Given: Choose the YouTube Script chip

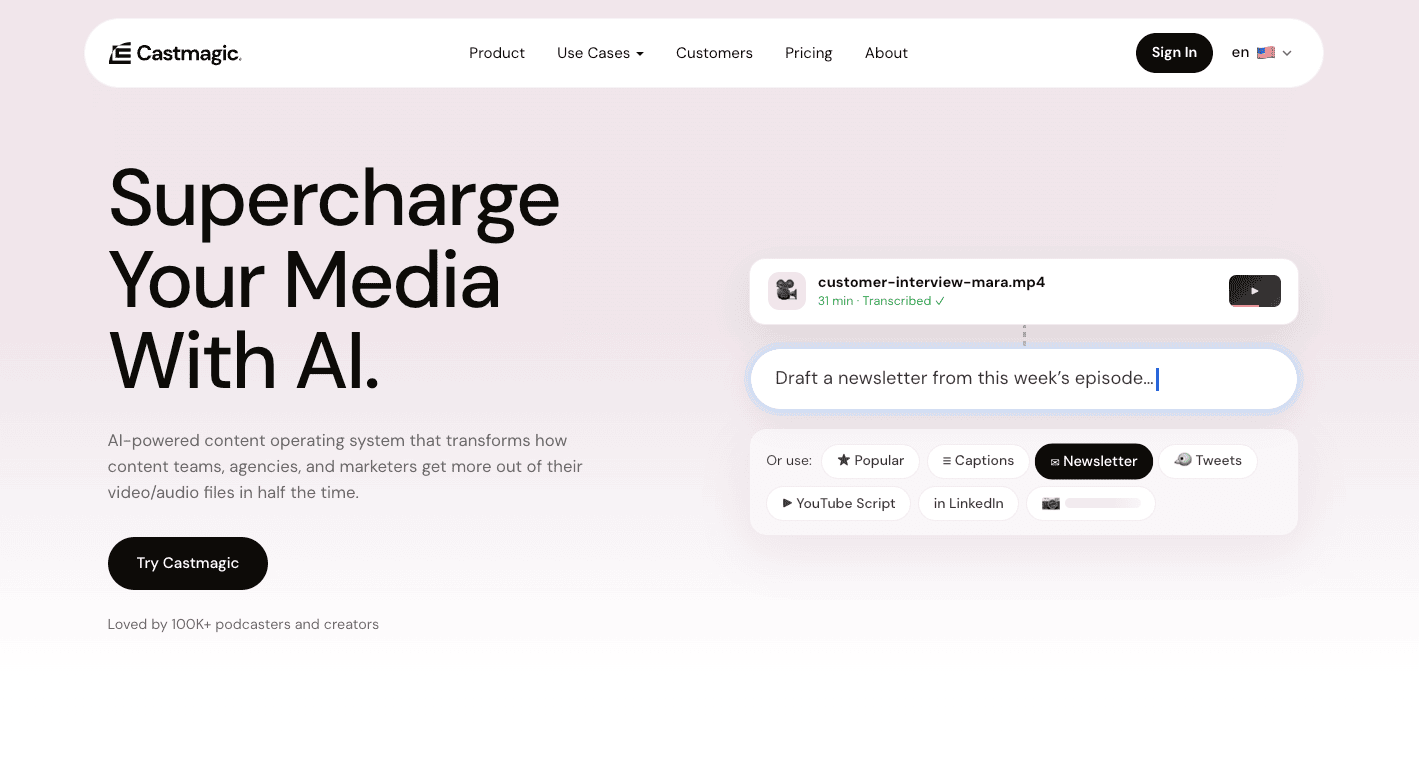Looking at the screenshot, I should click(839, 504).
